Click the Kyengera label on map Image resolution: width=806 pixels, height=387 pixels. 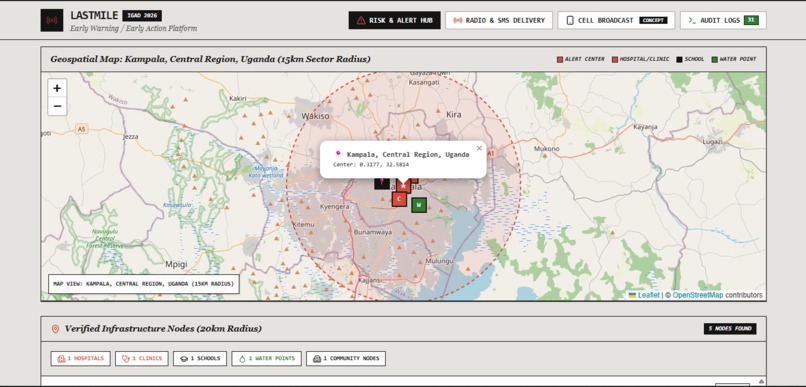[335, 207]
